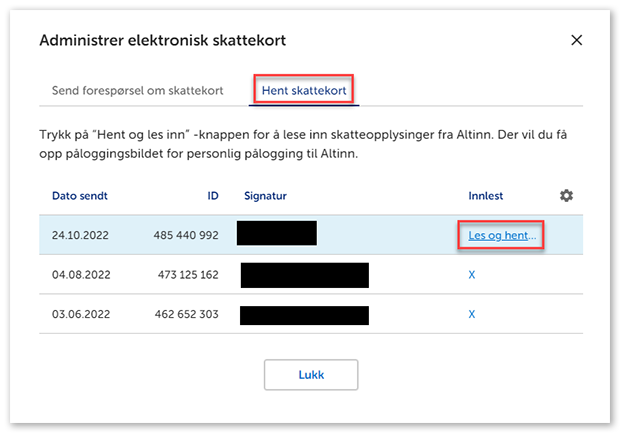The height and width of the screenshot is (433, 620).
Task: Click ID cell 462 652 303
Action: coord(186,314)
